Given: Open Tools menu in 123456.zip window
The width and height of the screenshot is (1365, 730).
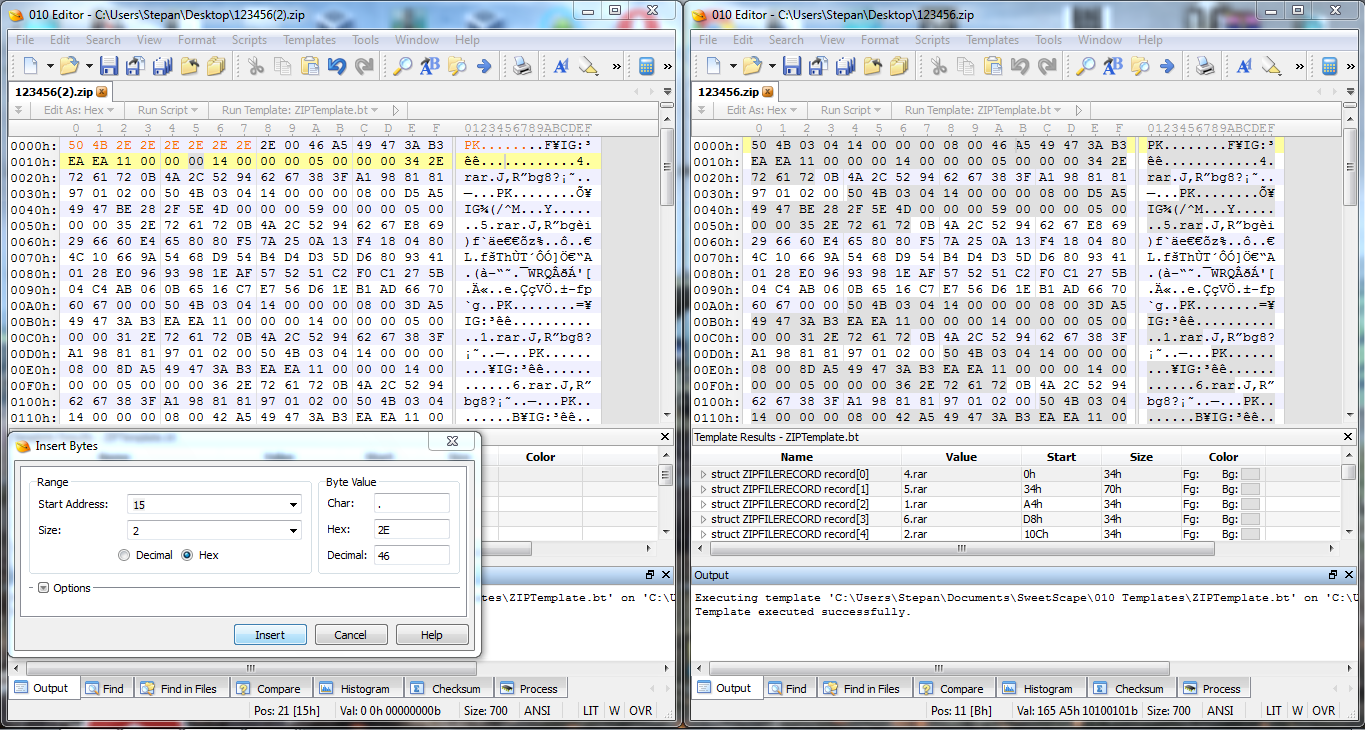Looking at the screenshot, I should pyautogui.click(x=1048, y=40).
